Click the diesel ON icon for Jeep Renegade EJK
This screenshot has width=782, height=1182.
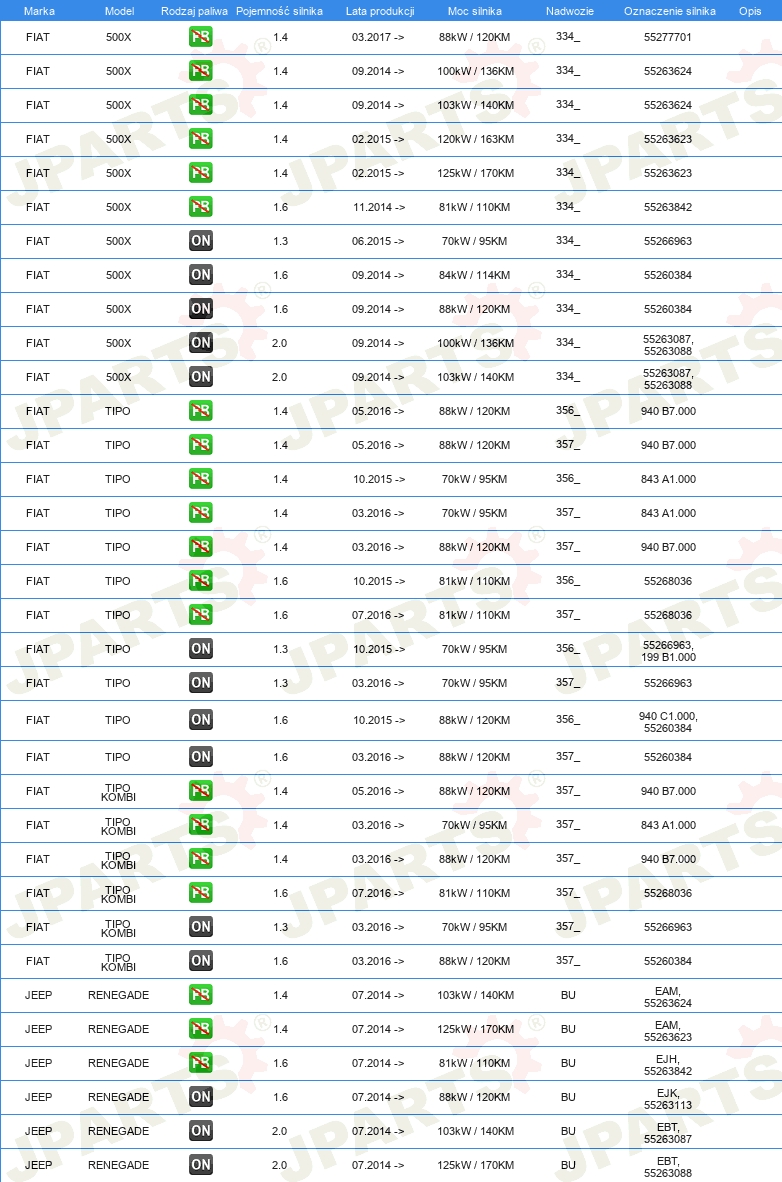pos(201,1096)
